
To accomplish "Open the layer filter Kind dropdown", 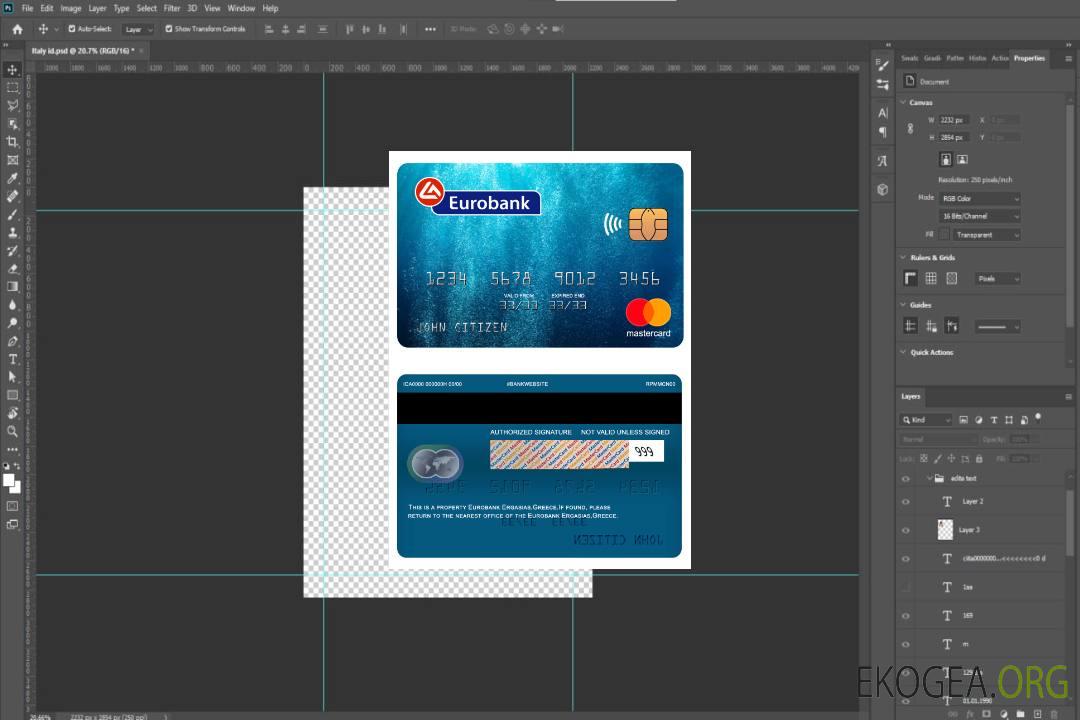I will pyautogui.click(x=926, y=420).
